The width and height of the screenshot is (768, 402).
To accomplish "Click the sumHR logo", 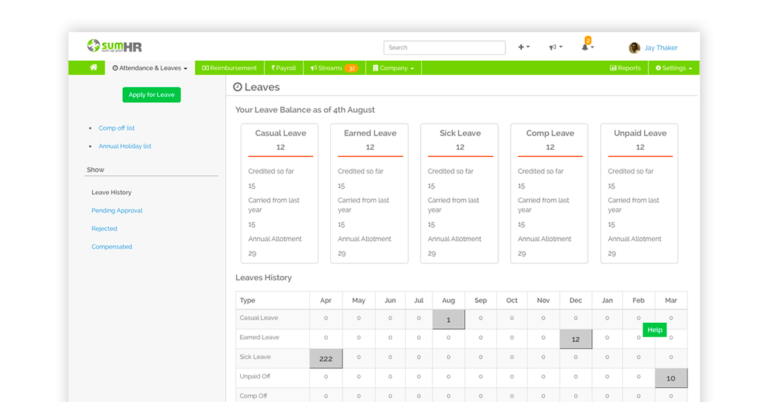I will [113, 46].
